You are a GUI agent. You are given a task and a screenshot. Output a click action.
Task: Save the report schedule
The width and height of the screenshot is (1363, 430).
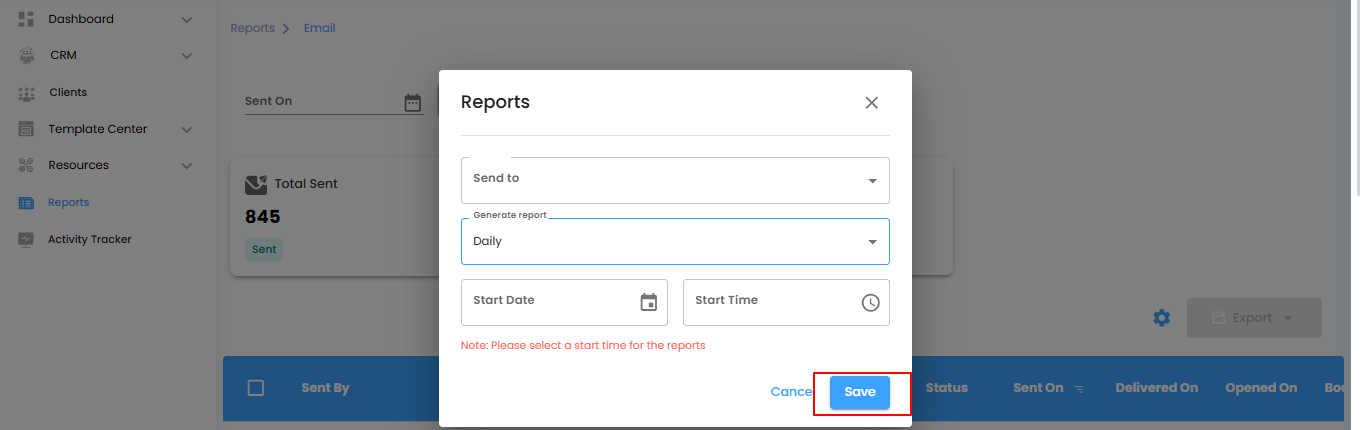[859, 392]
